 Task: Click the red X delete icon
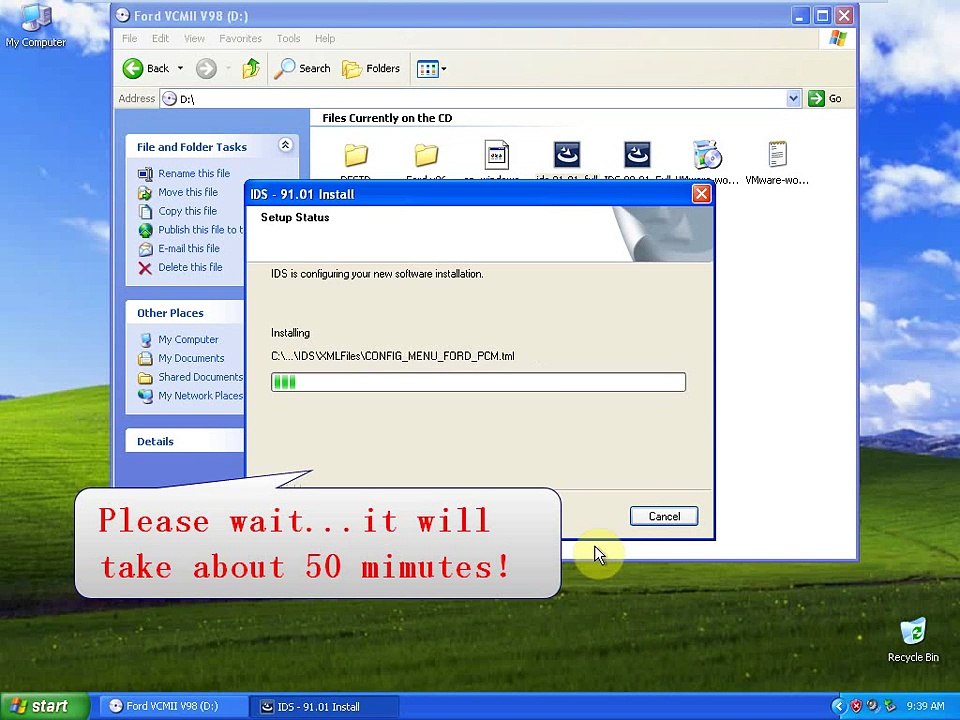pos(145,268)
